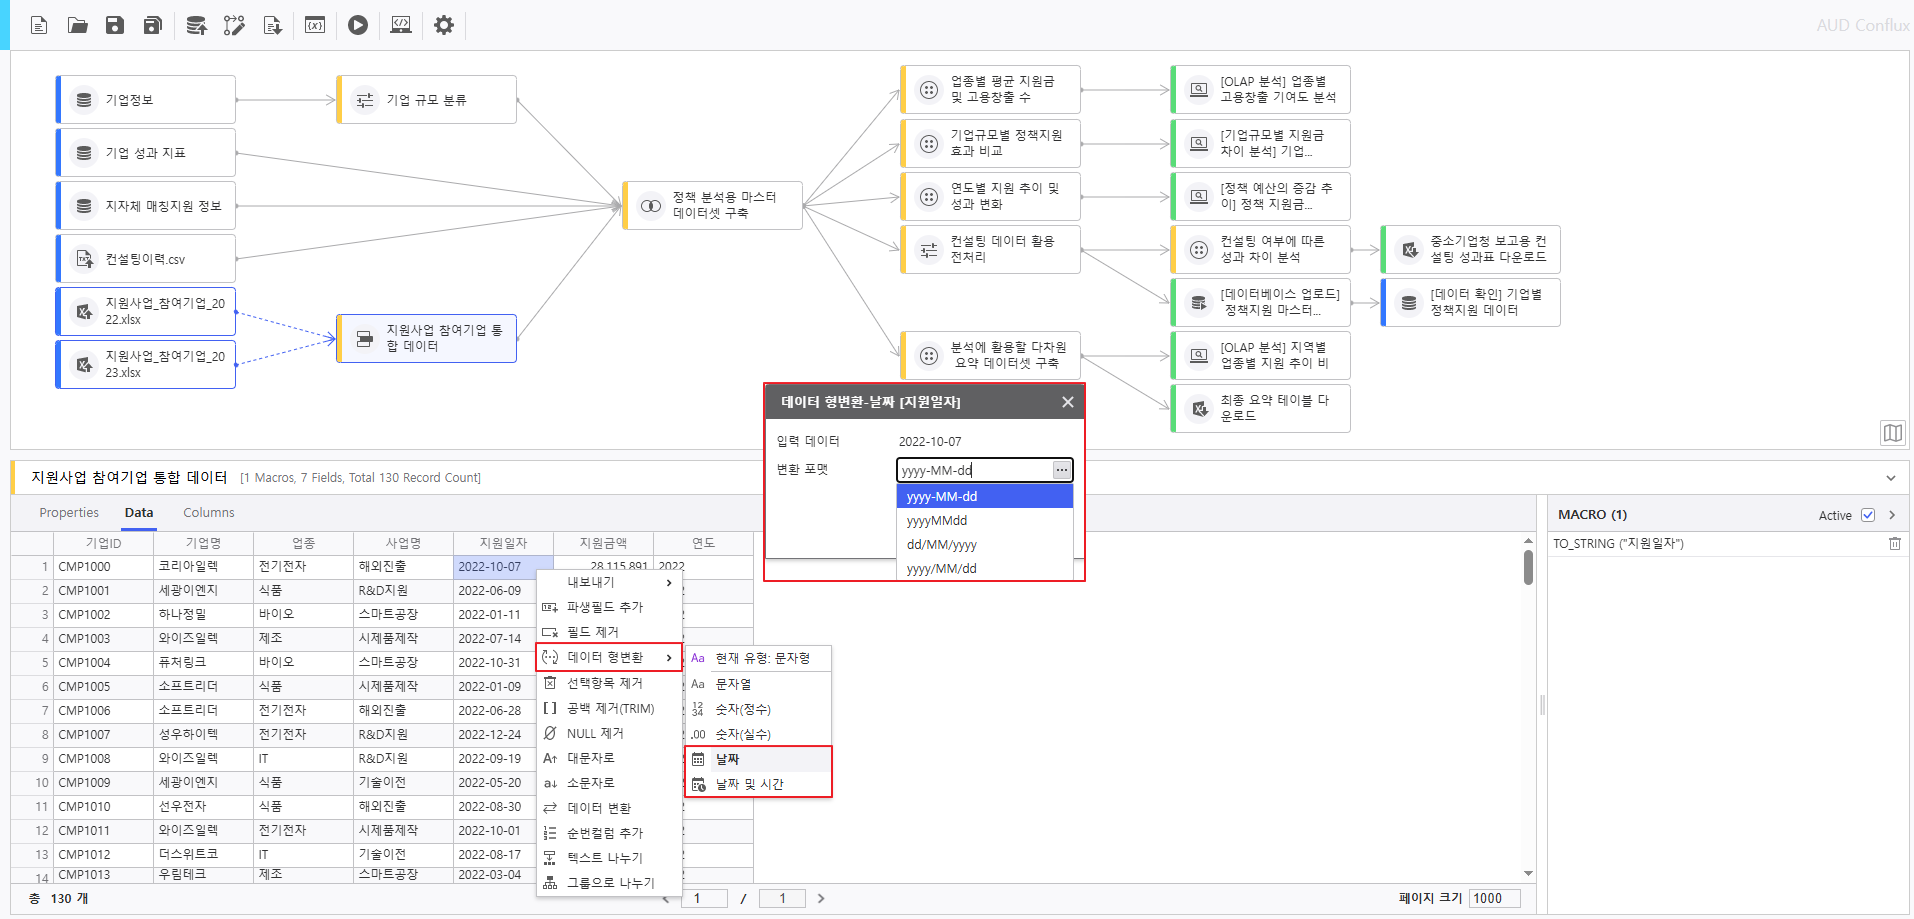Open the format options ellipsis button
Screen dimensions: 1914x919
coord(1061,470)
